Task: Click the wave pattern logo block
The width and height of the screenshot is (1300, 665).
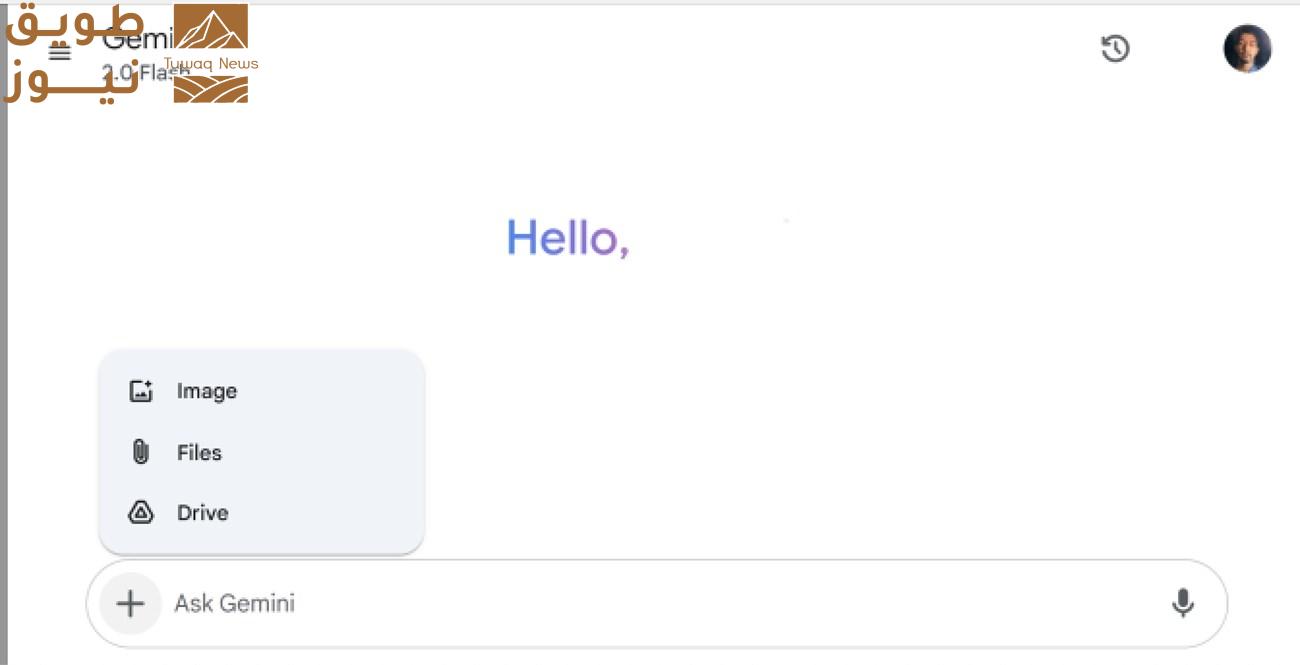Action: [210, 88]
